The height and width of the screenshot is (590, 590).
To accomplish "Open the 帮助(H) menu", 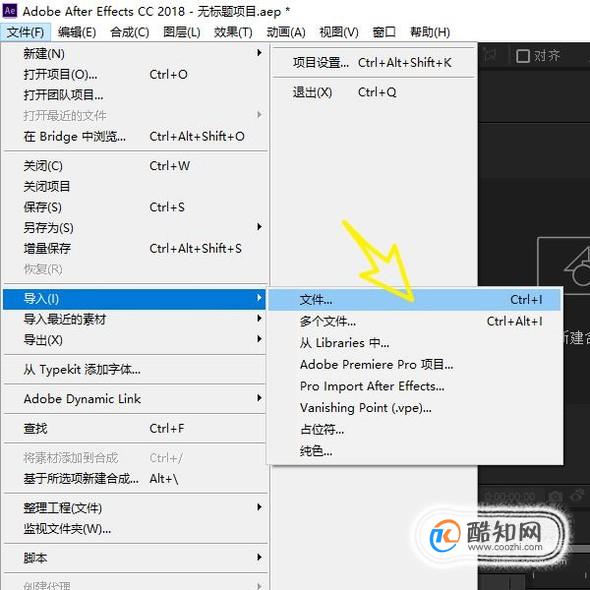I will tap(430, 32).
